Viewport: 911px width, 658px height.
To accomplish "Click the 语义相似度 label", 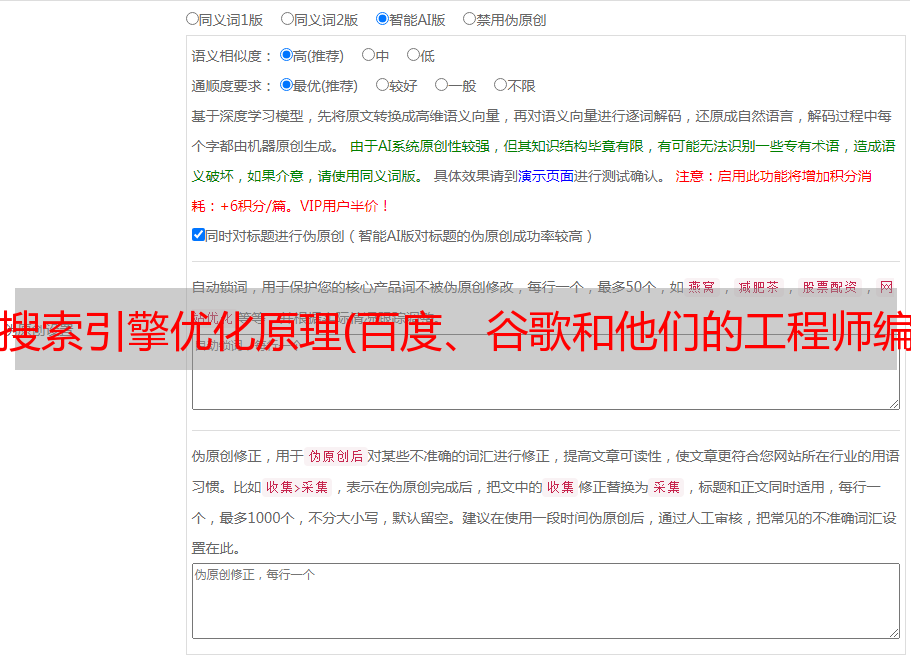I will coord(232,56).
